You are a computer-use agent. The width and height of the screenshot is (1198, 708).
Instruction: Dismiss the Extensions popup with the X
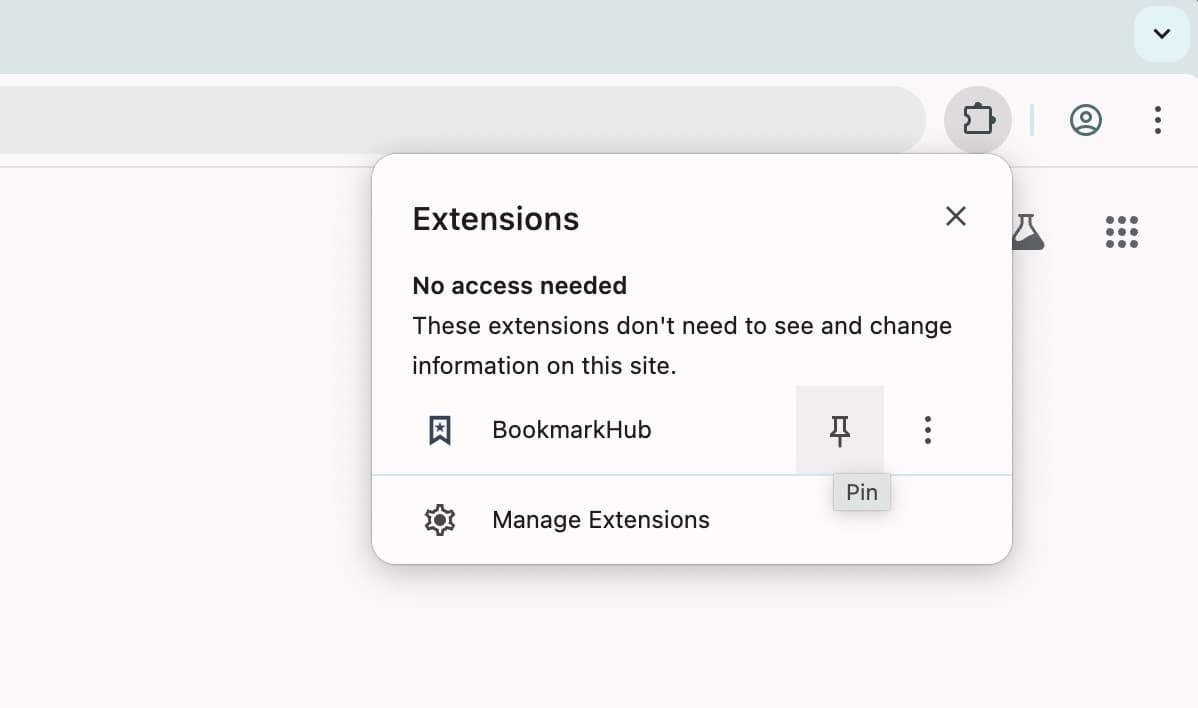click(955, 216)
